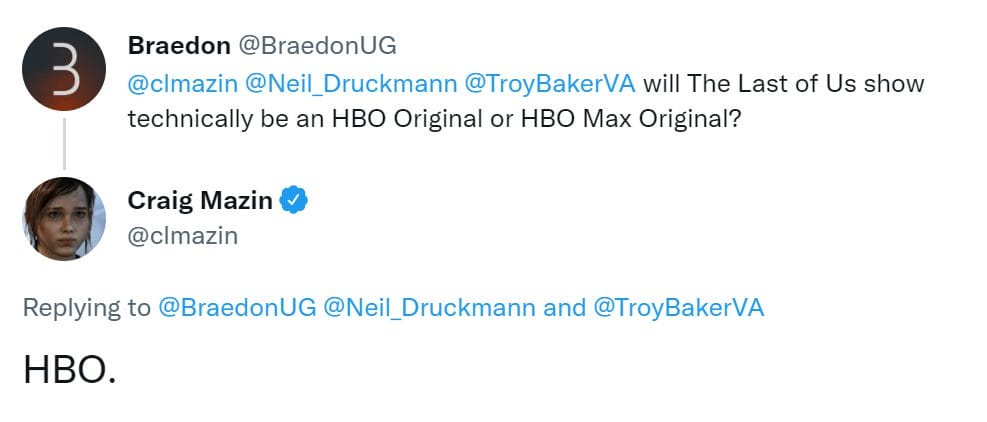Screen dimensions: 987x422
Task: Click the thread line connecting both avatars
Action: coord(63,143)
